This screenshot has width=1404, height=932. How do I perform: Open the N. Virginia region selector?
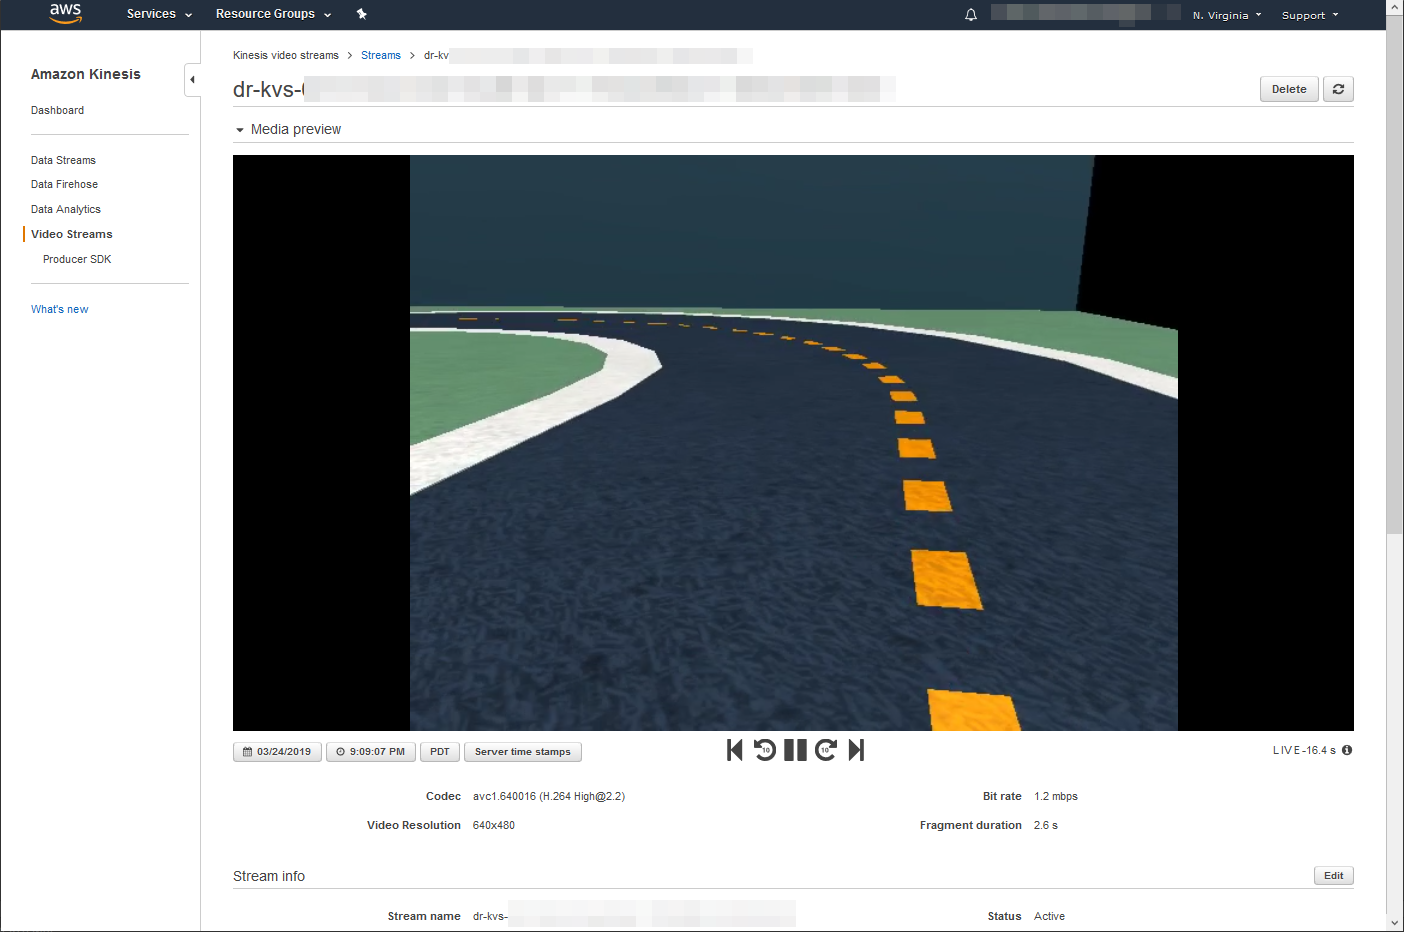[1226, 15]
